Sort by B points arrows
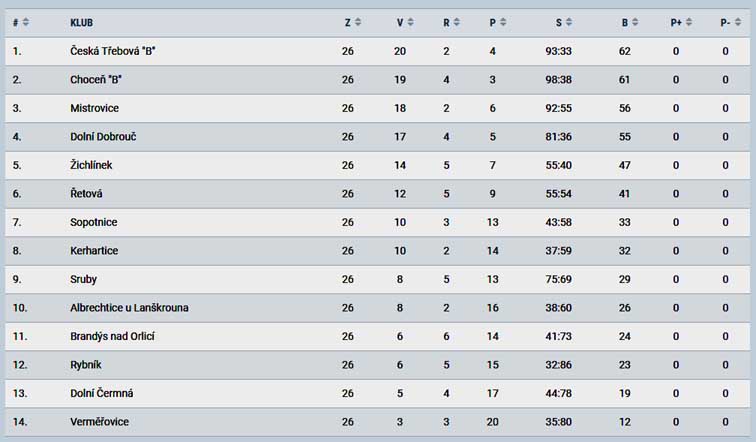 click(x=635, y=22)
